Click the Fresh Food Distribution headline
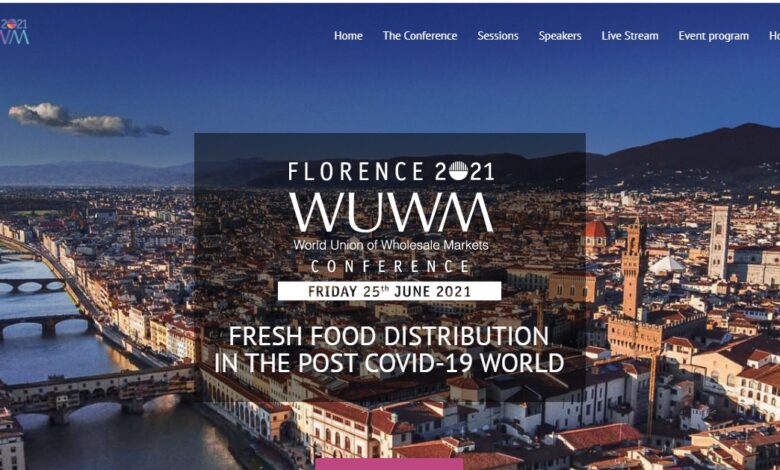This screenshot has width=780, height=470. pyautogui.click(x=390, y=350)
